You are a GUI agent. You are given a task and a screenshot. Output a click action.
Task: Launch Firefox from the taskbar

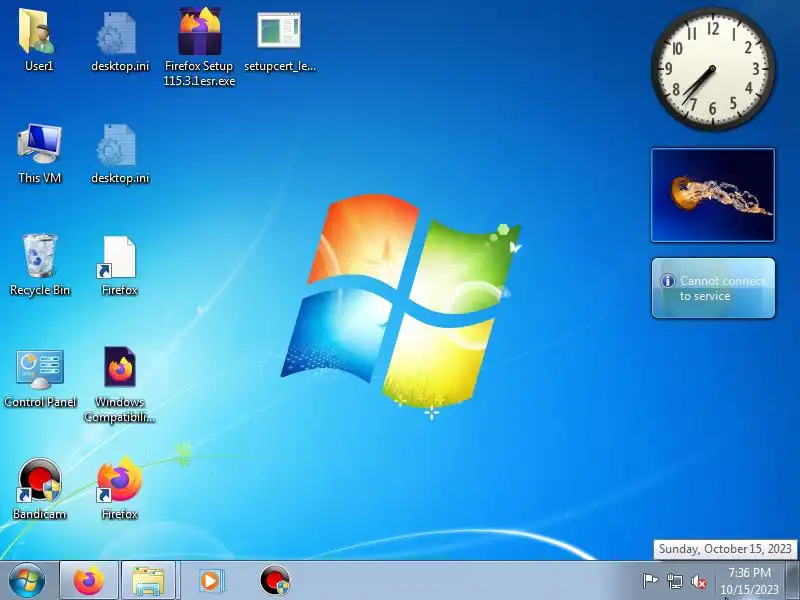pyautogui.click(x=89, y=581)
